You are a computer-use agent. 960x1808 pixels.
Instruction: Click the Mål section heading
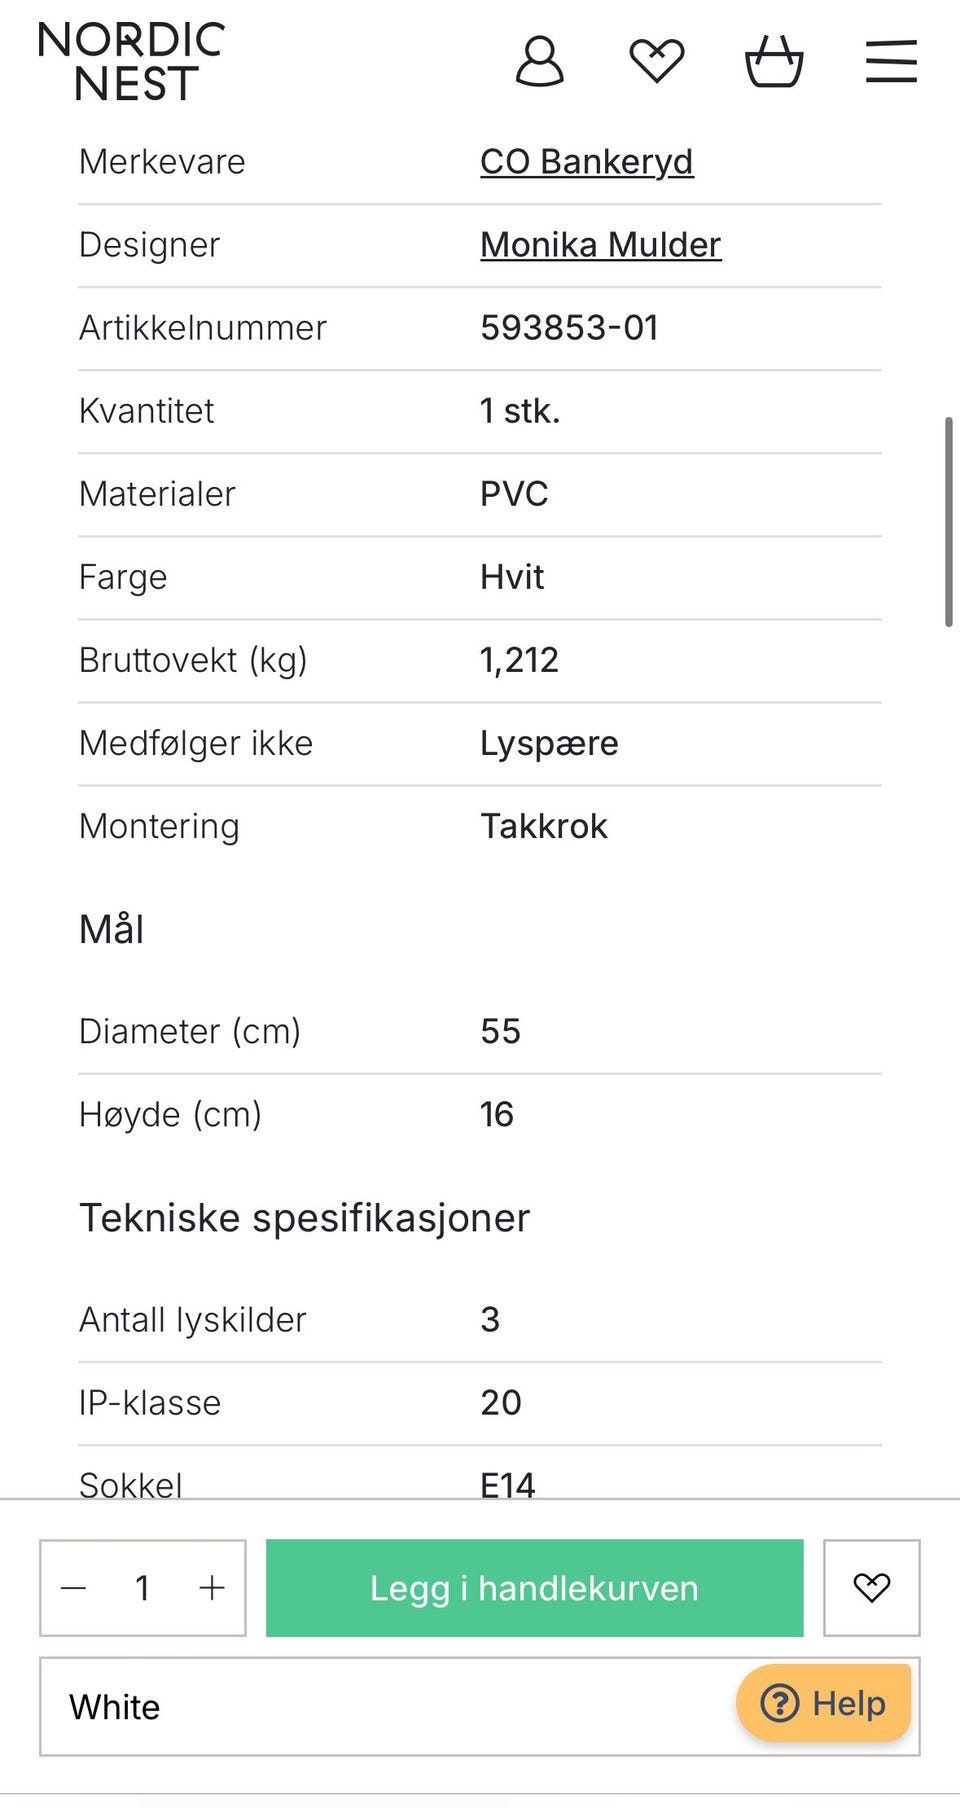coord(112,930)
